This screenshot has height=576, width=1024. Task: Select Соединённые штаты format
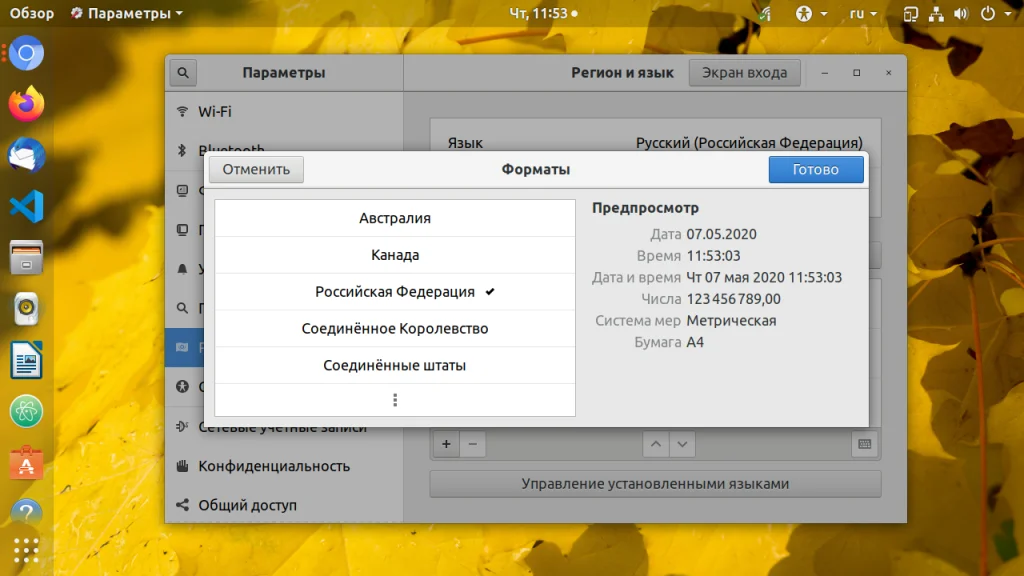pos(394,365)
